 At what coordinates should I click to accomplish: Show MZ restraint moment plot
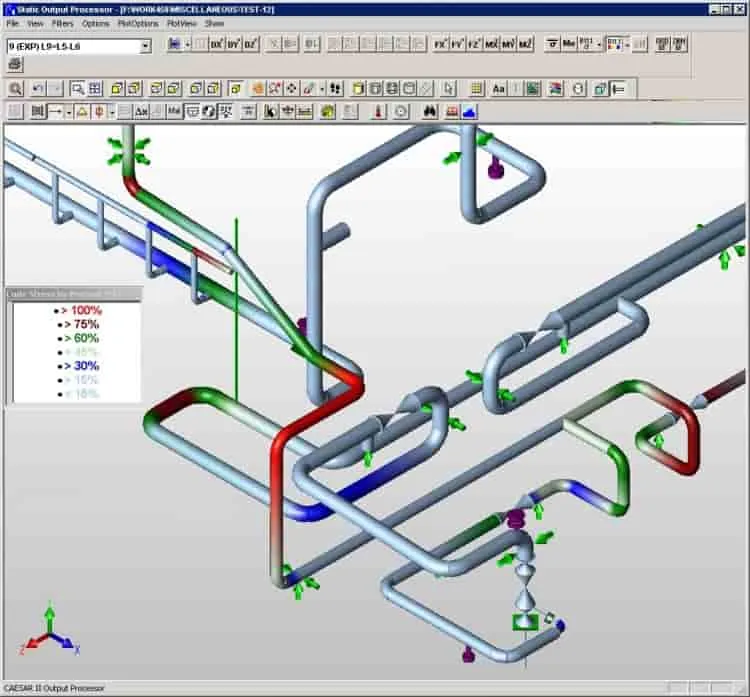point(525,44)
